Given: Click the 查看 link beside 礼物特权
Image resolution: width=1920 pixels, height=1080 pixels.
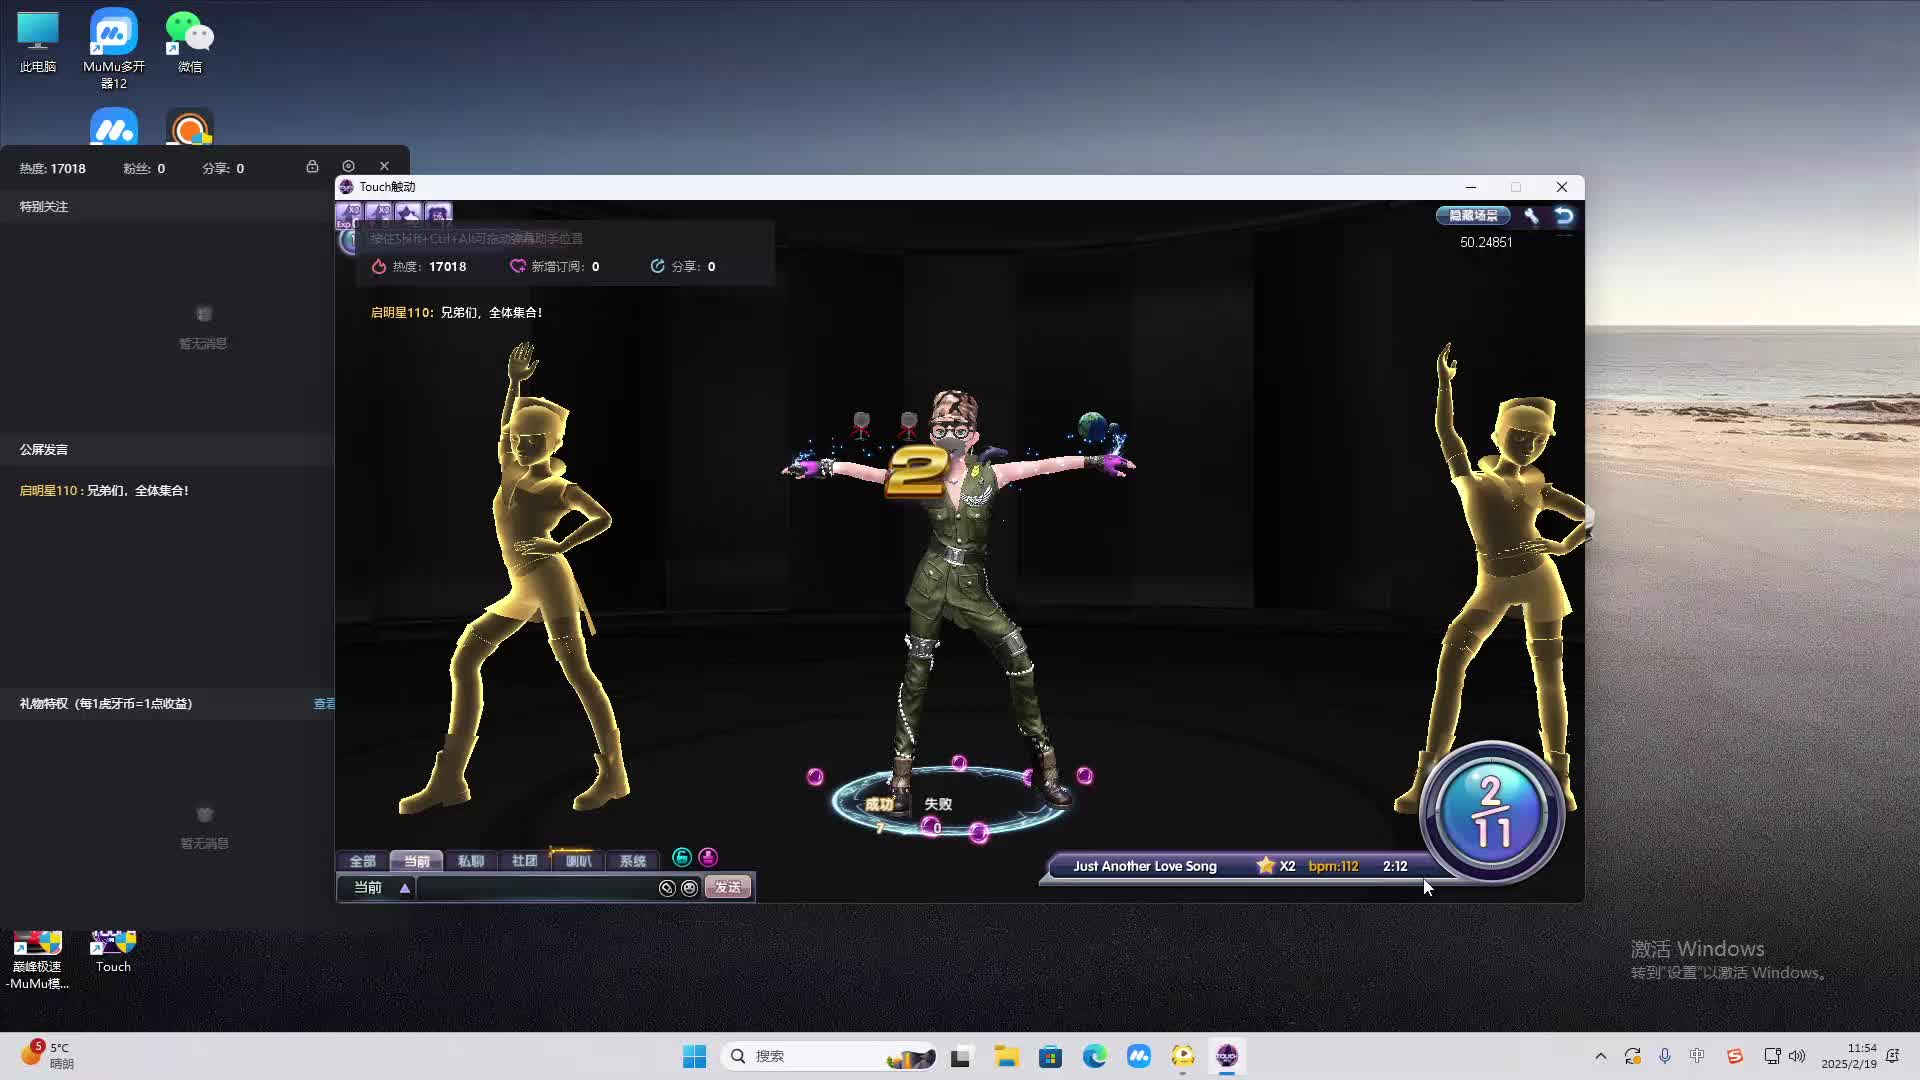Looking at the screenshot, I should pyautogui.click(x=324, y=704).
